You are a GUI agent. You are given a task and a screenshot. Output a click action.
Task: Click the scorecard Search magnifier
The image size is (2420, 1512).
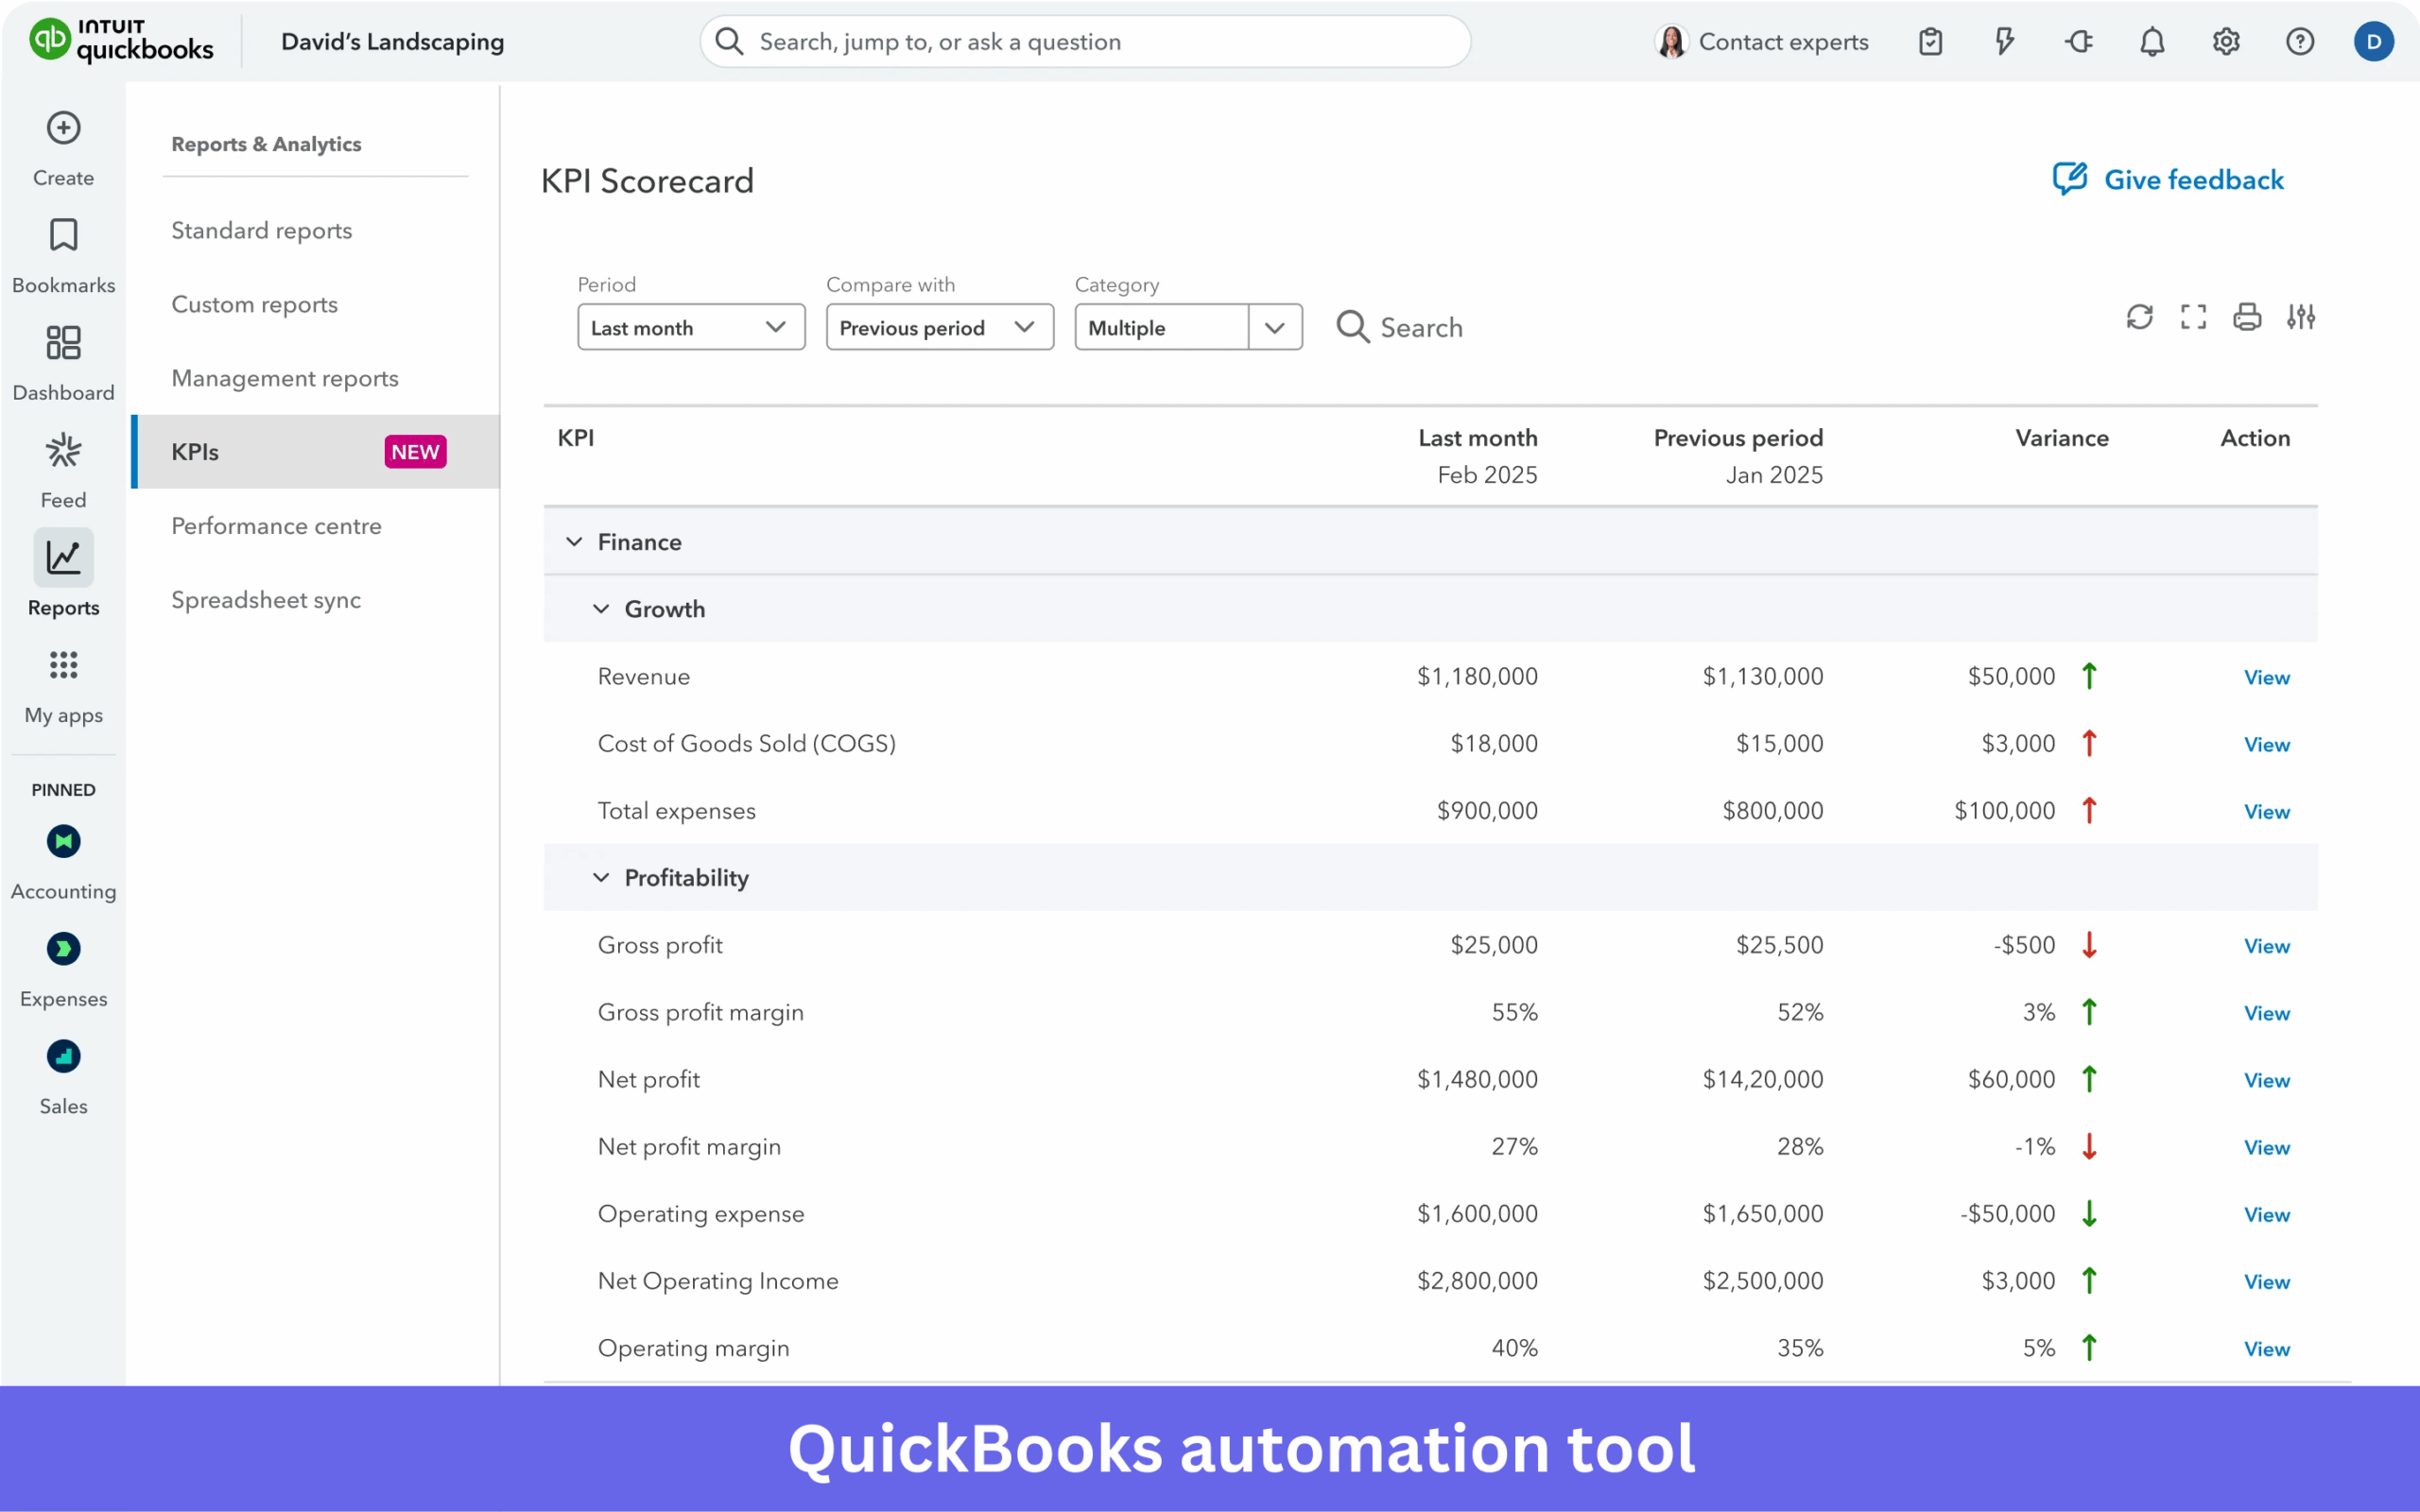(x=1352, y=327)
